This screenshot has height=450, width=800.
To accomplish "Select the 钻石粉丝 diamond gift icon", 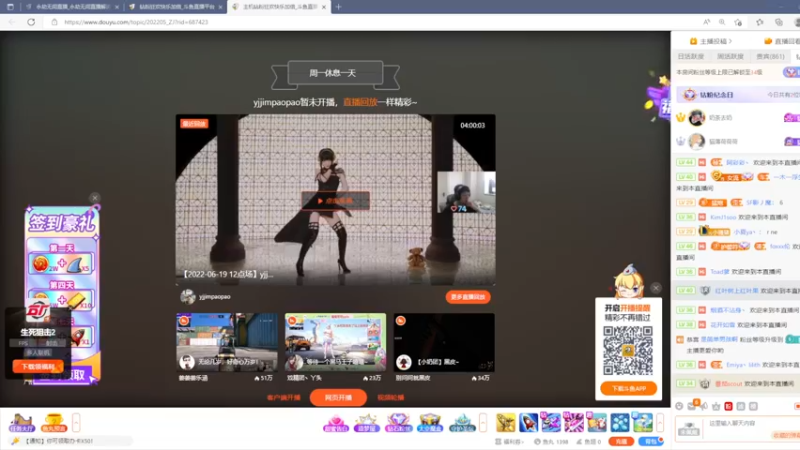I will pos(398,422).
